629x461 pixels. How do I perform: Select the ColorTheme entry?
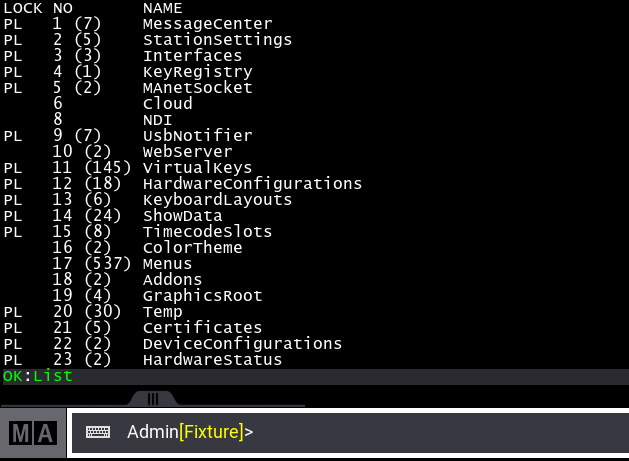(192, 248)
